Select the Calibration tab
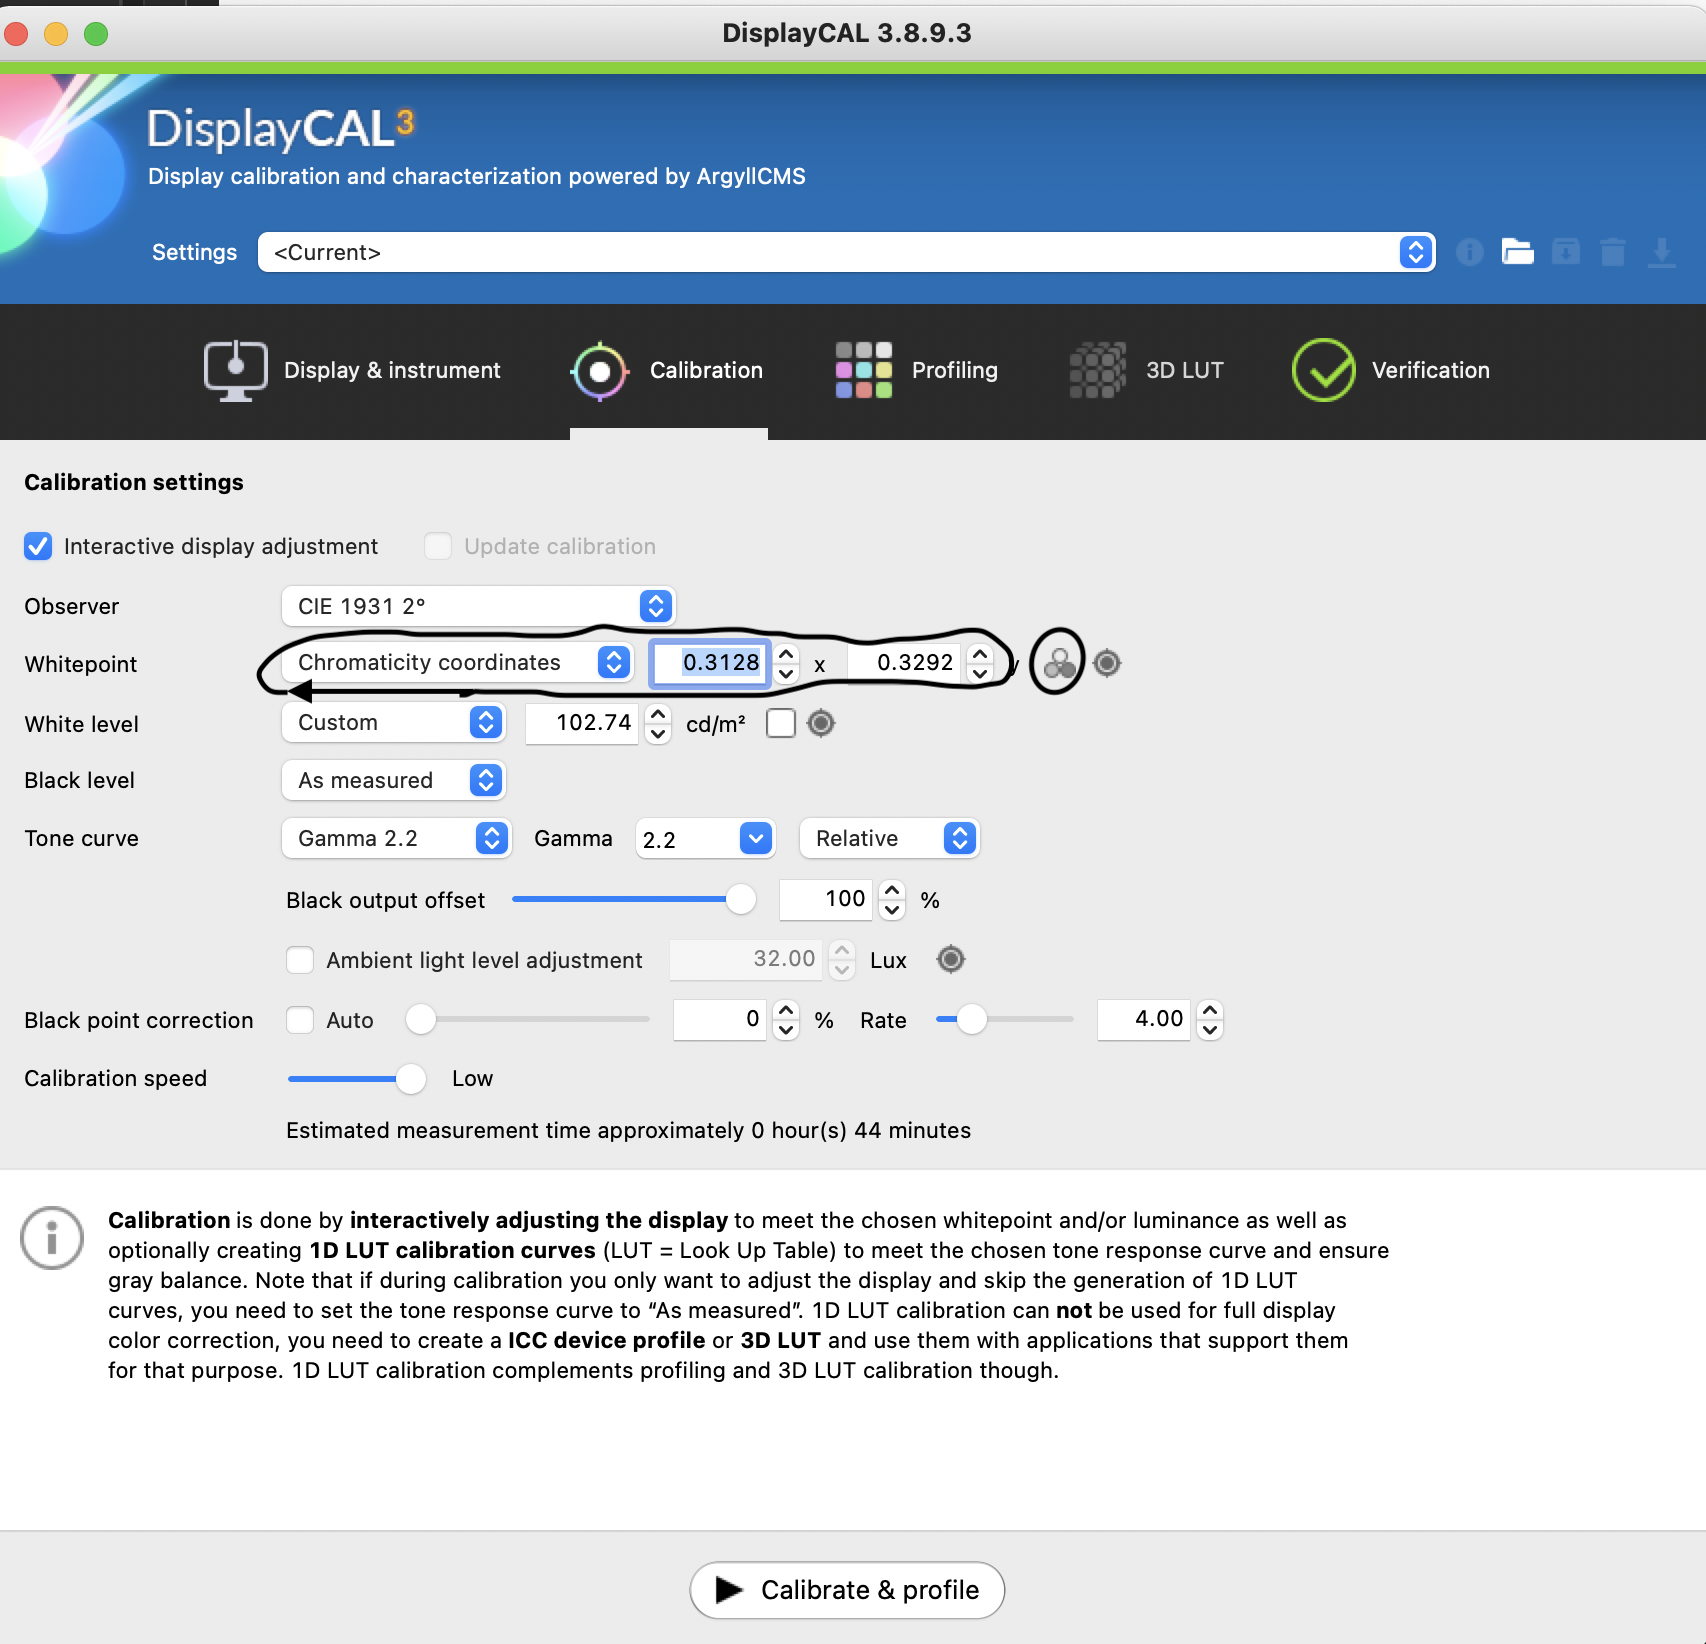Viewport: 1706px width, 1644px height. [x=668, y=370]
